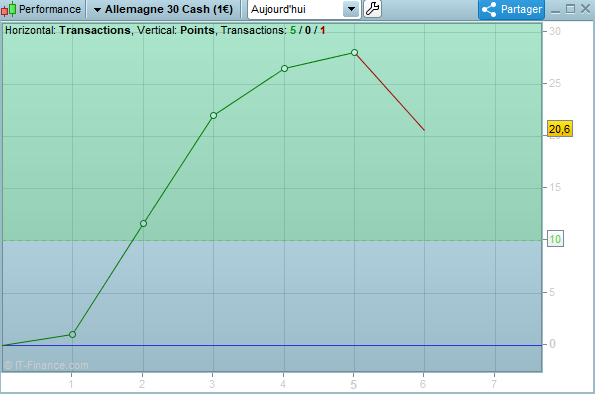
Task: Click the green winning transactions count 5
Action: coord(293,30)
